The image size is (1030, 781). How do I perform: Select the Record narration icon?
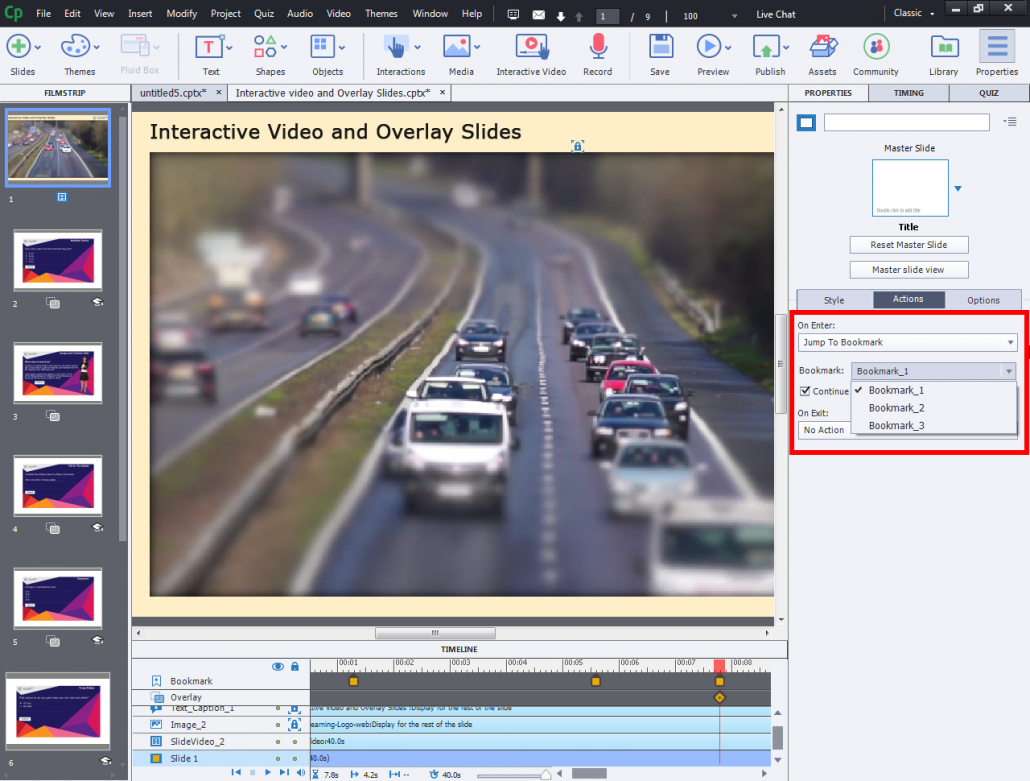pyautogui.click(x=597, y=47)
